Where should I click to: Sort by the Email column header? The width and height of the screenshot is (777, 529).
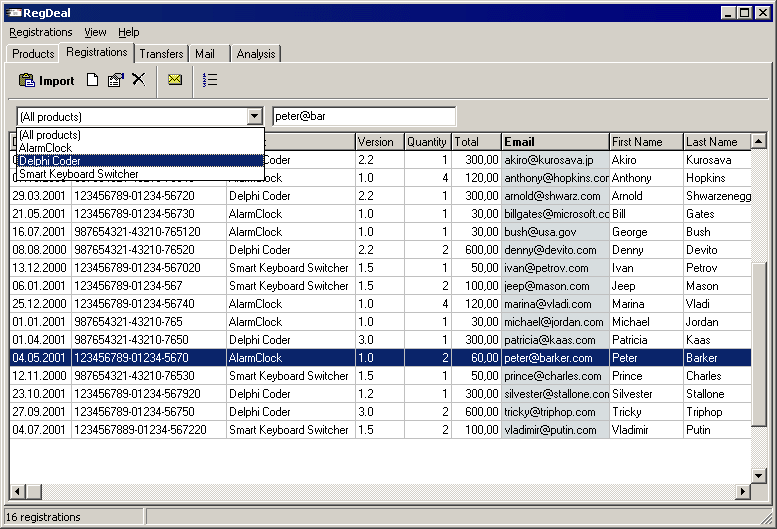point(555,142)
